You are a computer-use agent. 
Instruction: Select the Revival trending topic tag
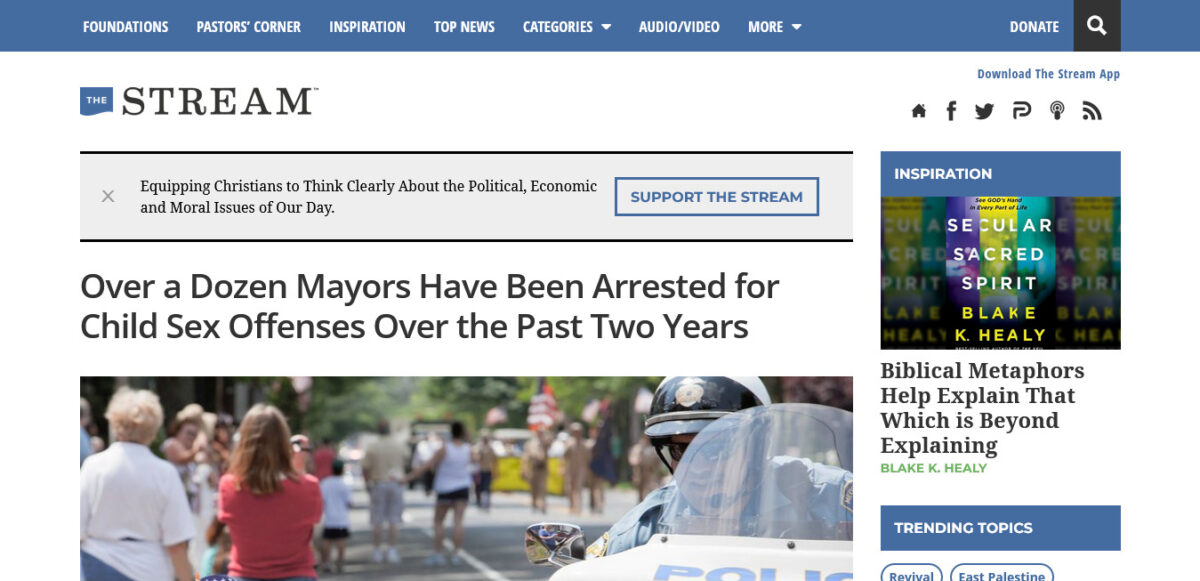(x=911, y=575)
